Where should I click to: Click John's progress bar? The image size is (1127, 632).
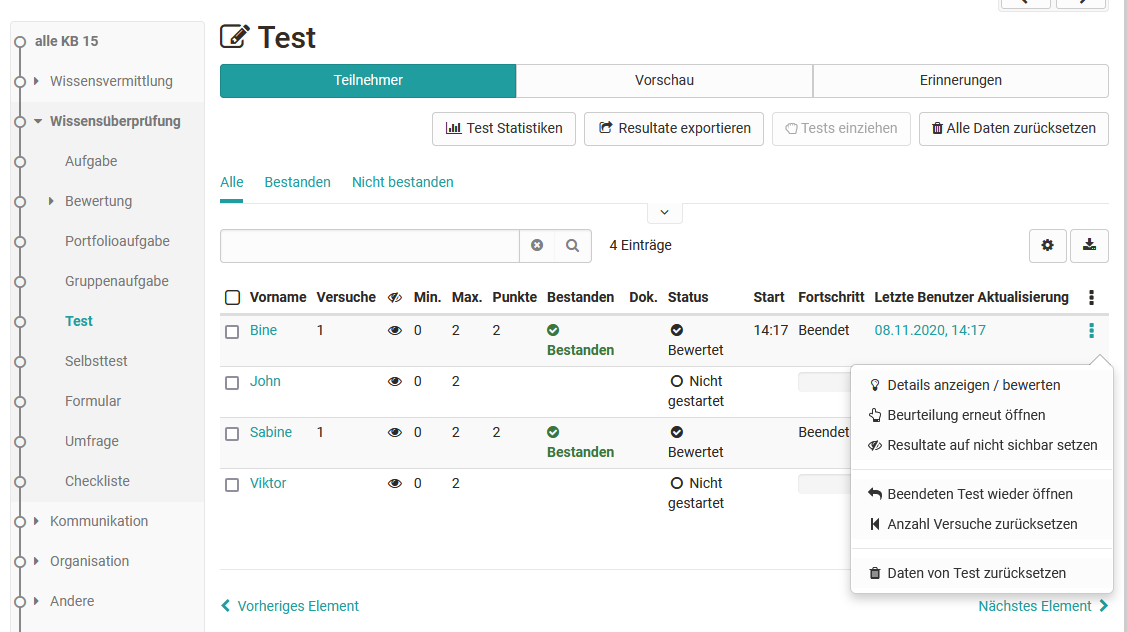pos(825,381)
